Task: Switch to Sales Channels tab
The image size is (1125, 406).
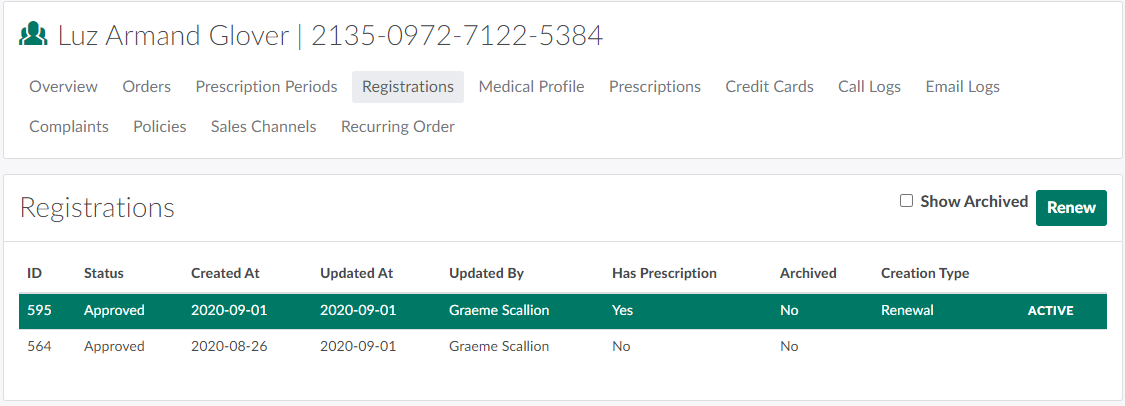Action: 263,127
